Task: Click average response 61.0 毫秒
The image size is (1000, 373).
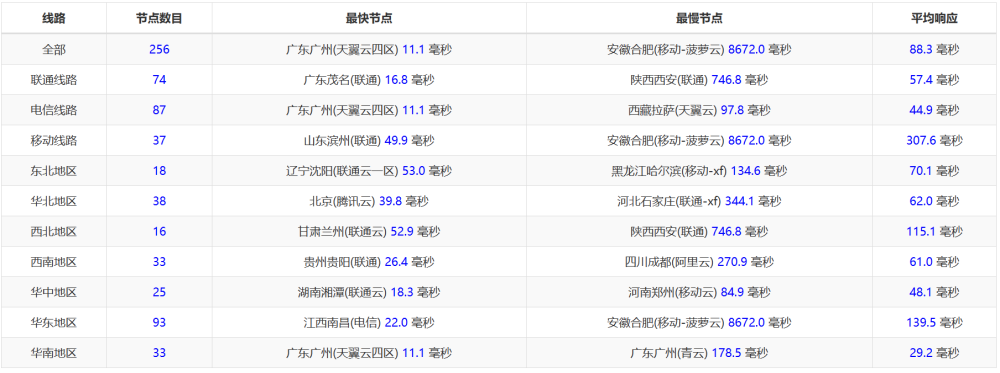Action: (934, 261)
